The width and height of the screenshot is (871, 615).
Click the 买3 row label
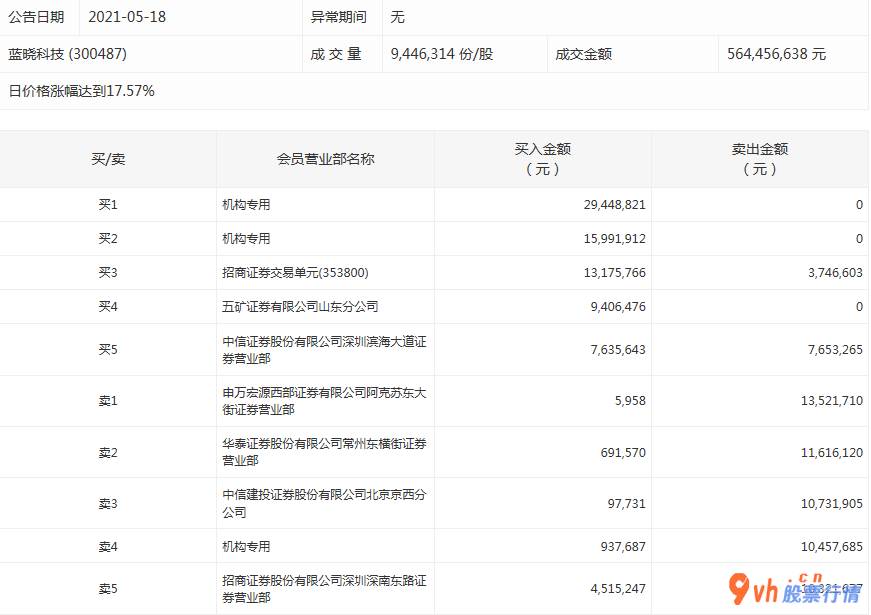108,273
